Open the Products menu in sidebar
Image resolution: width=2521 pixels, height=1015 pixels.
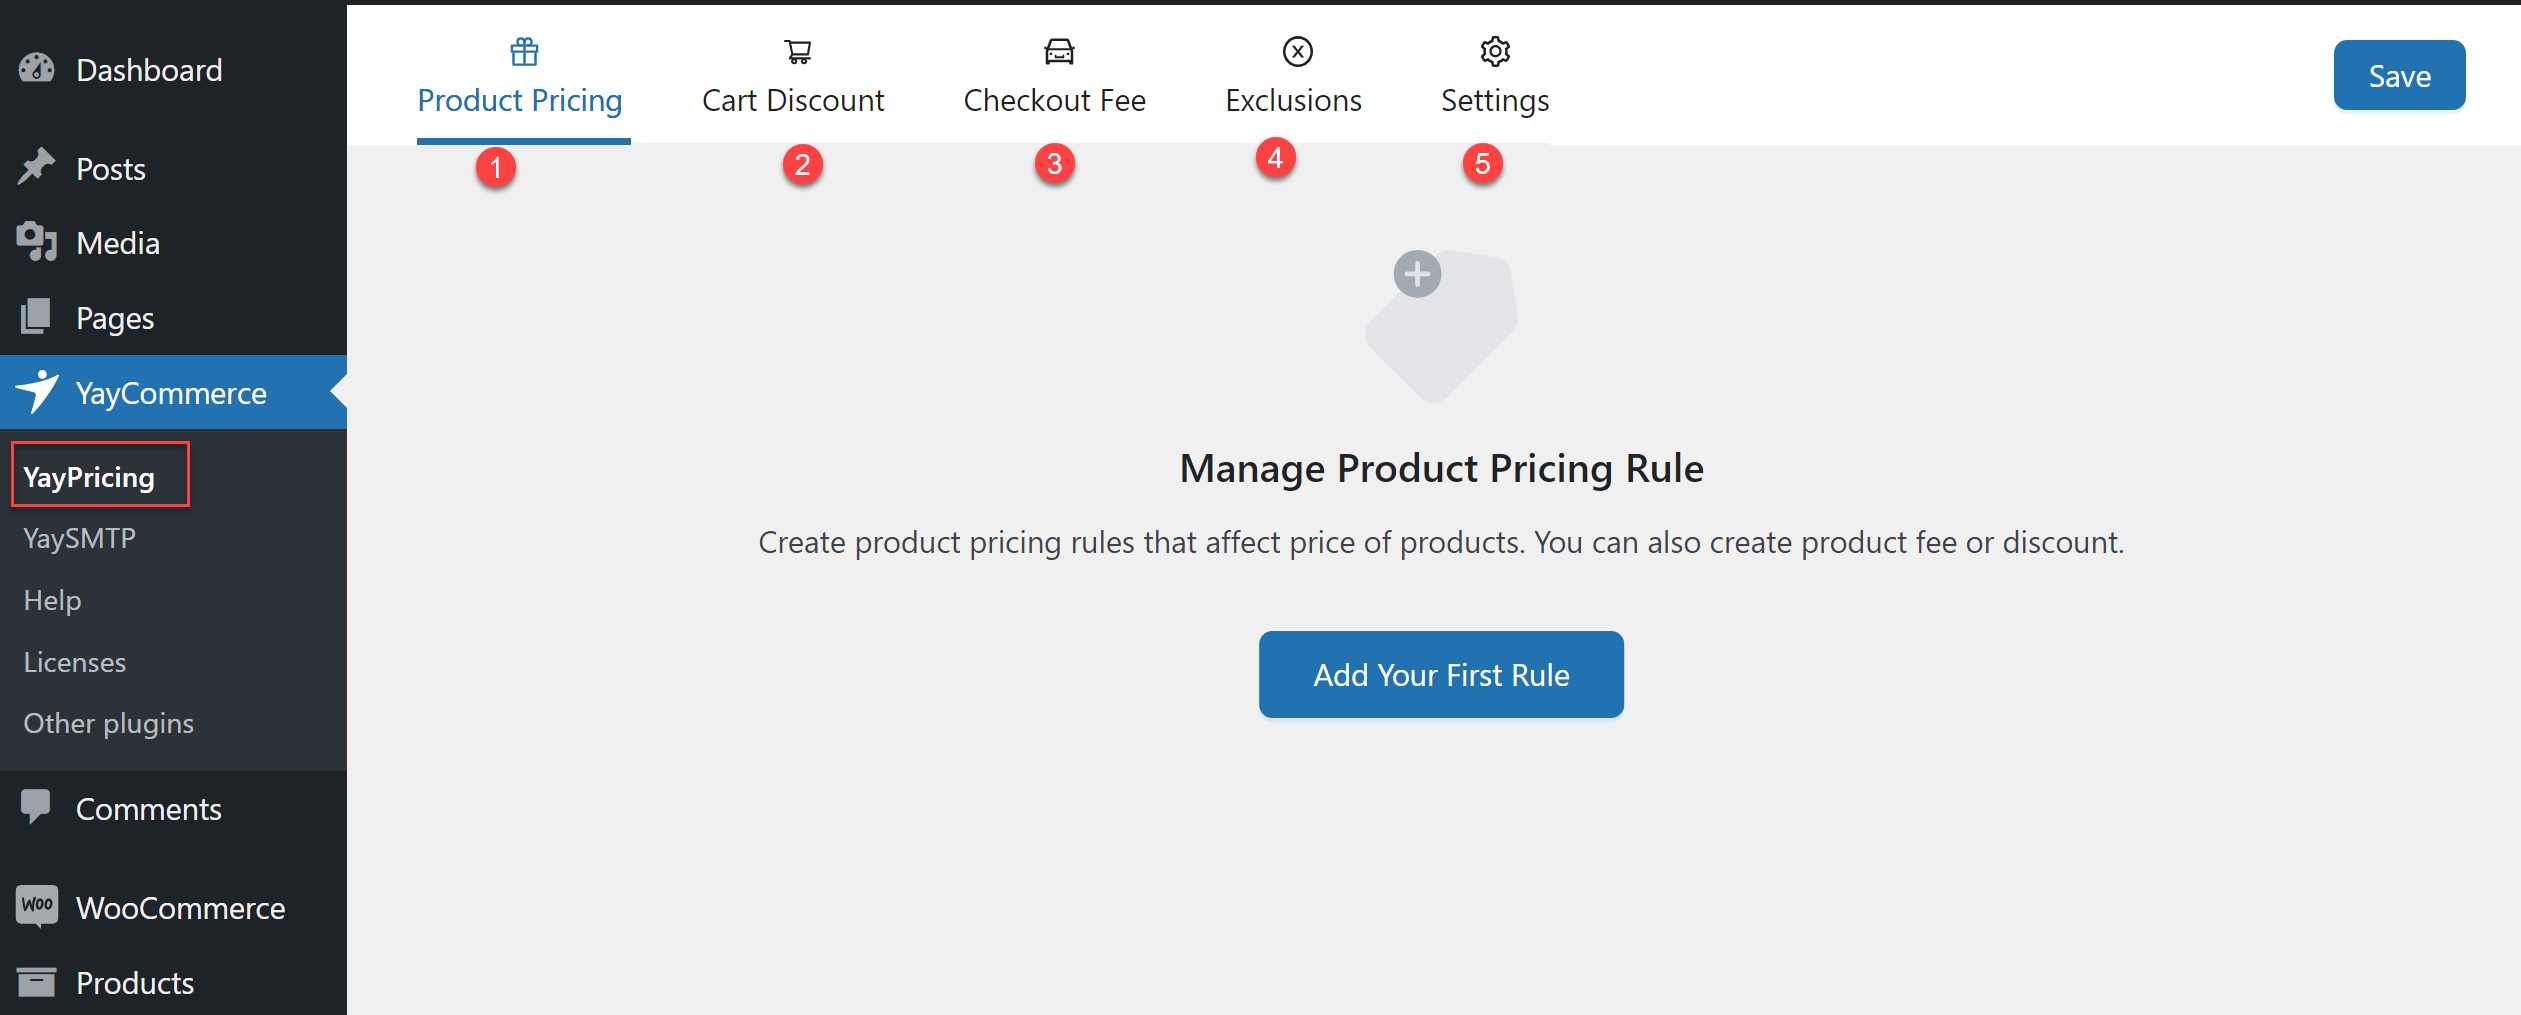pos(135,982)
